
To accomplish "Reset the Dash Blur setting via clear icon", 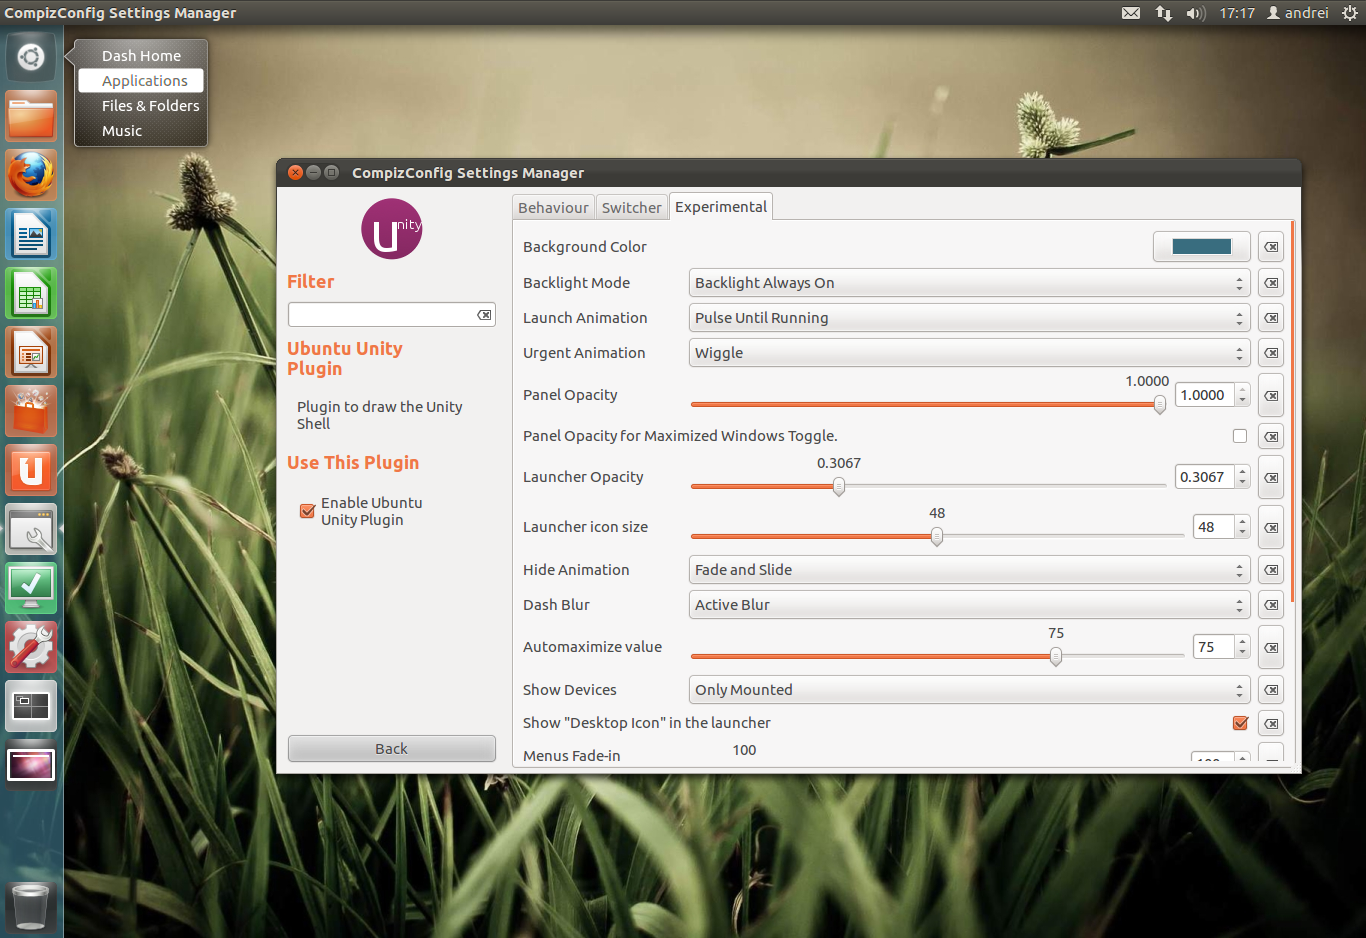I will [x=1270, y=604].
